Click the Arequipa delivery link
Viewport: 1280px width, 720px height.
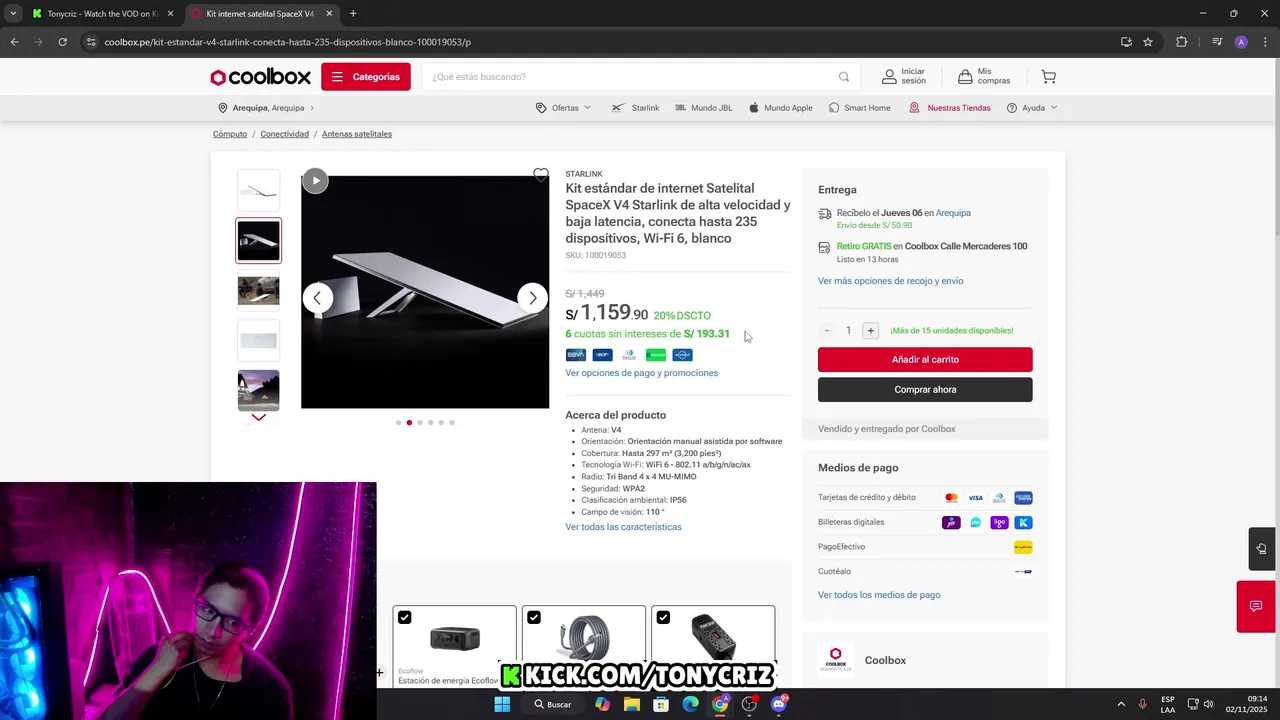(x=953, y=213)
